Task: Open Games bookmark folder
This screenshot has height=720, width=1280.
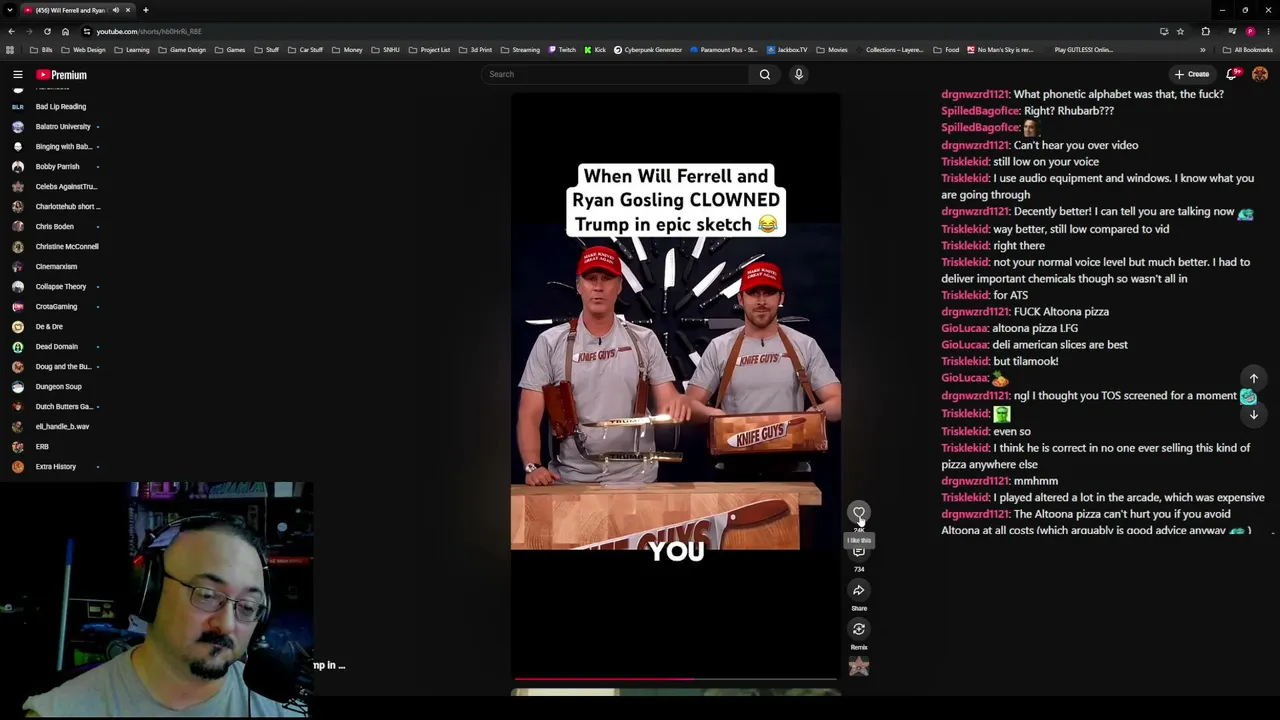Action: coord(230,50)
